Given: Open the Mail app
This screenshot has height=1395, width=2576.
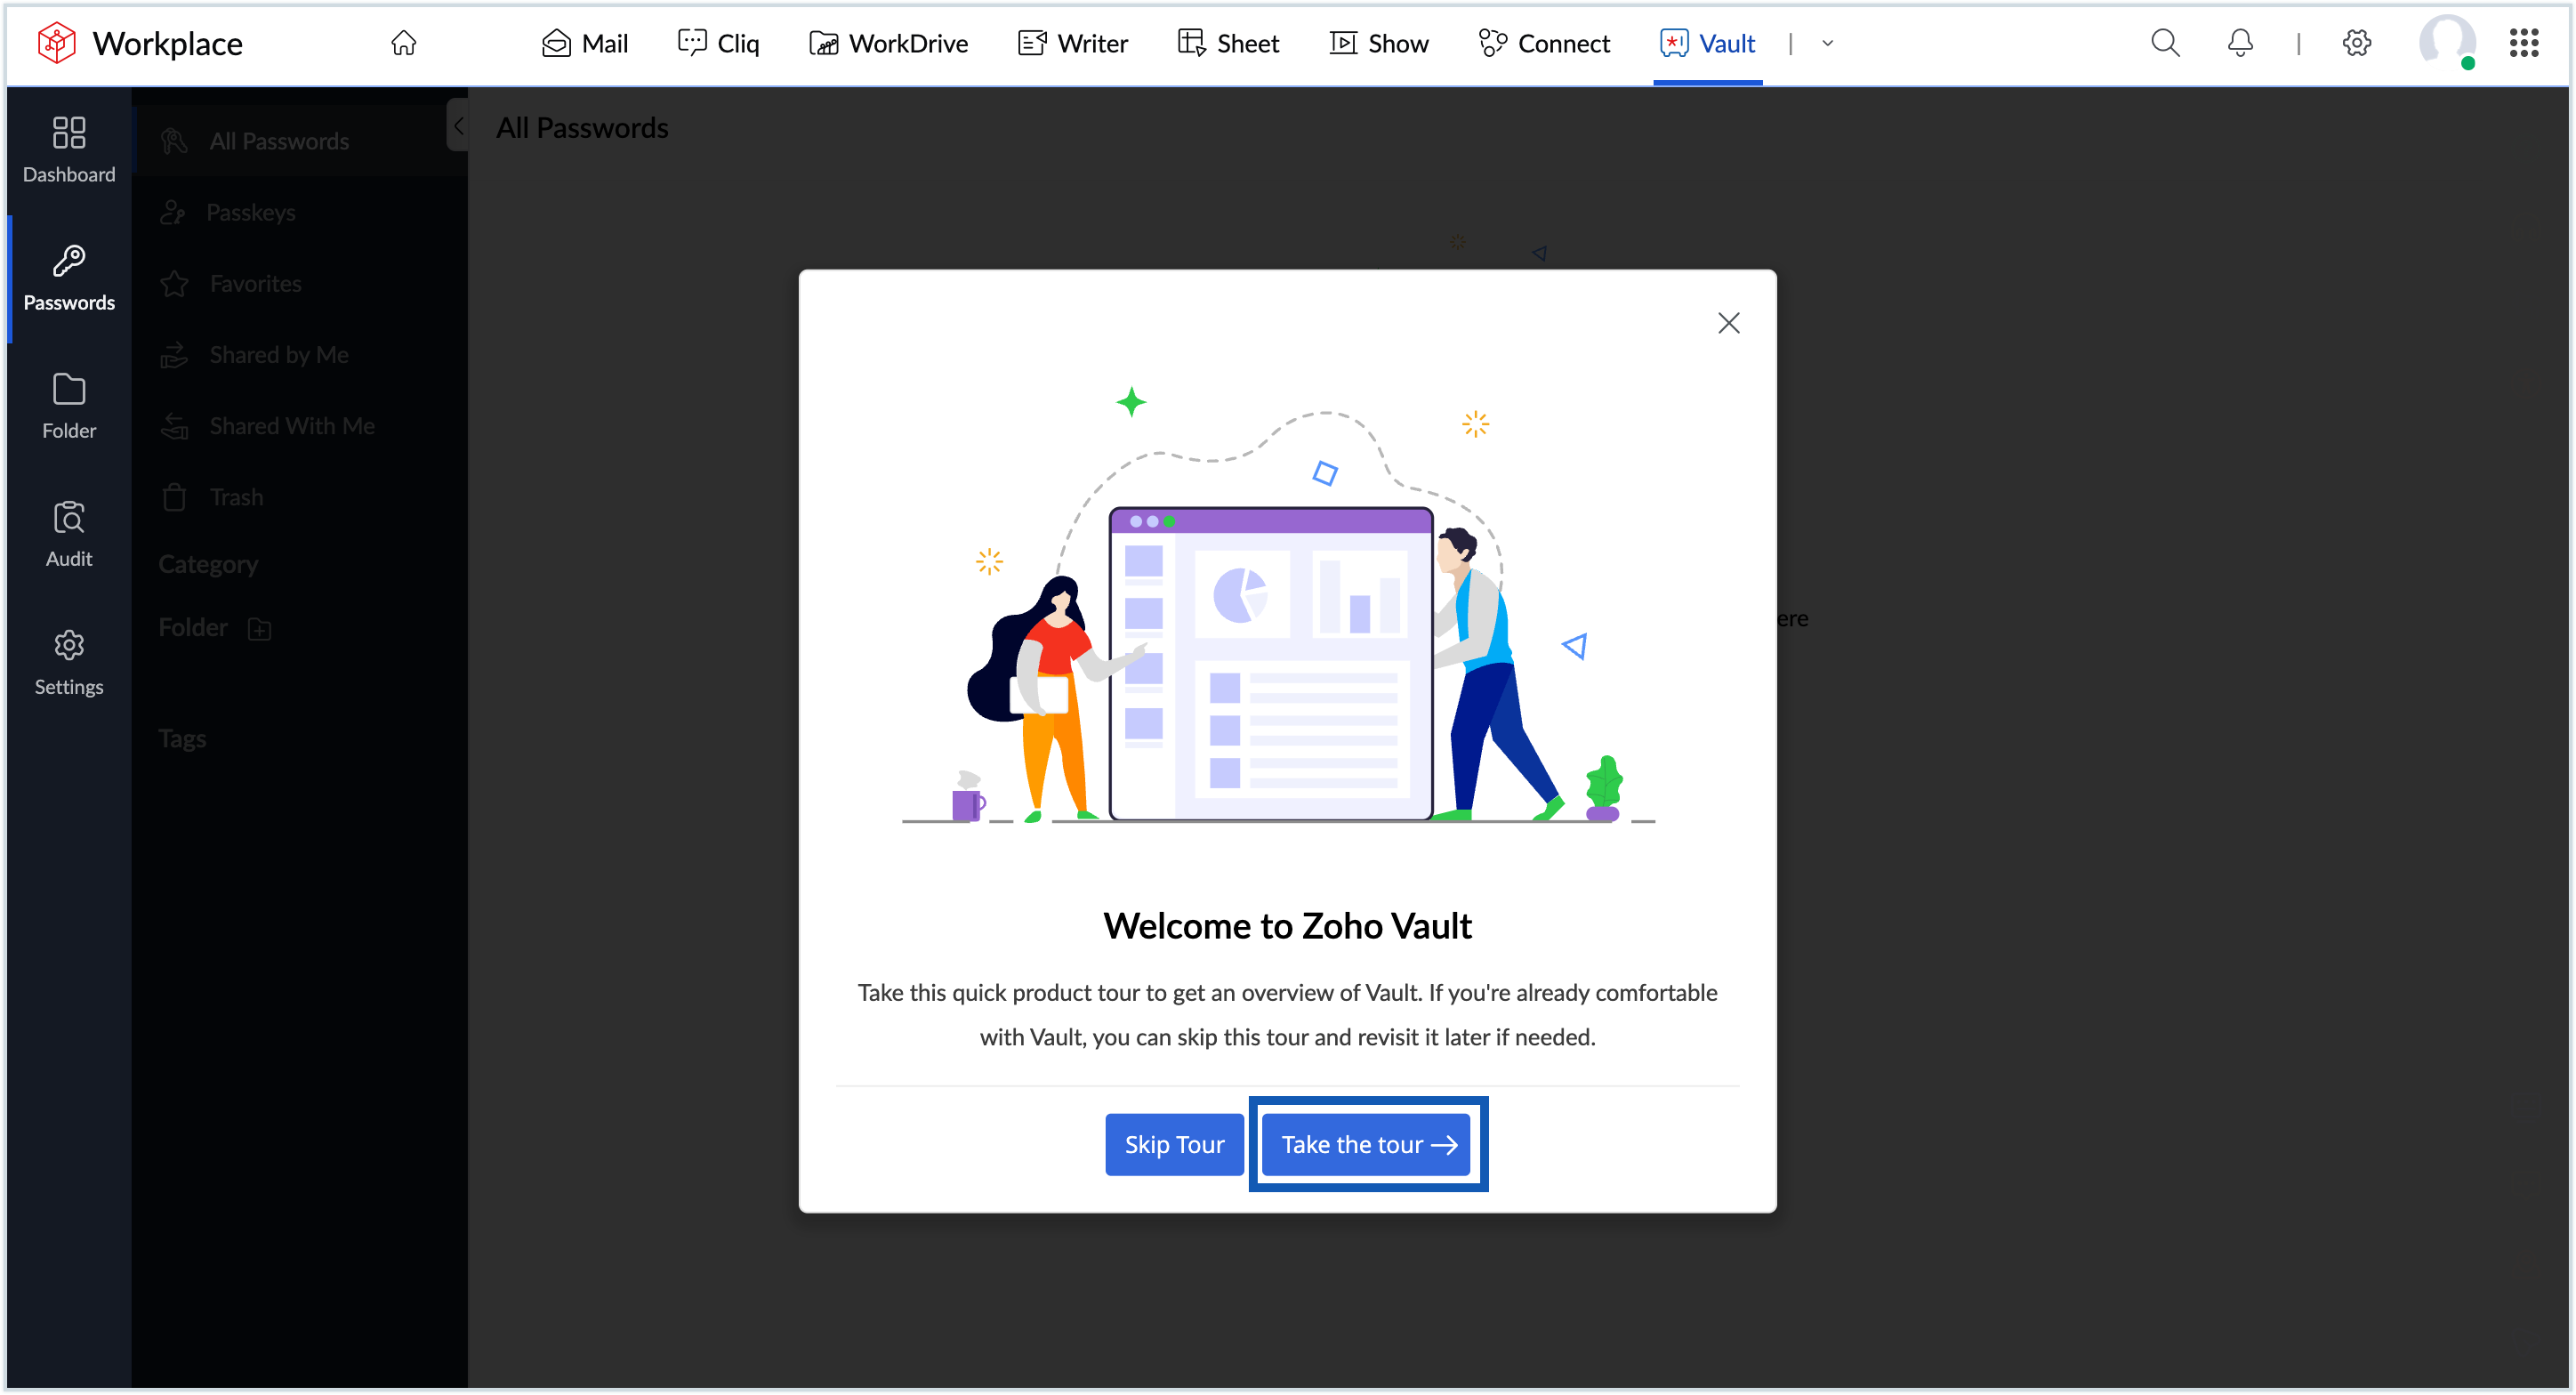Looking at the screenshot, I should tap(584, 43).
